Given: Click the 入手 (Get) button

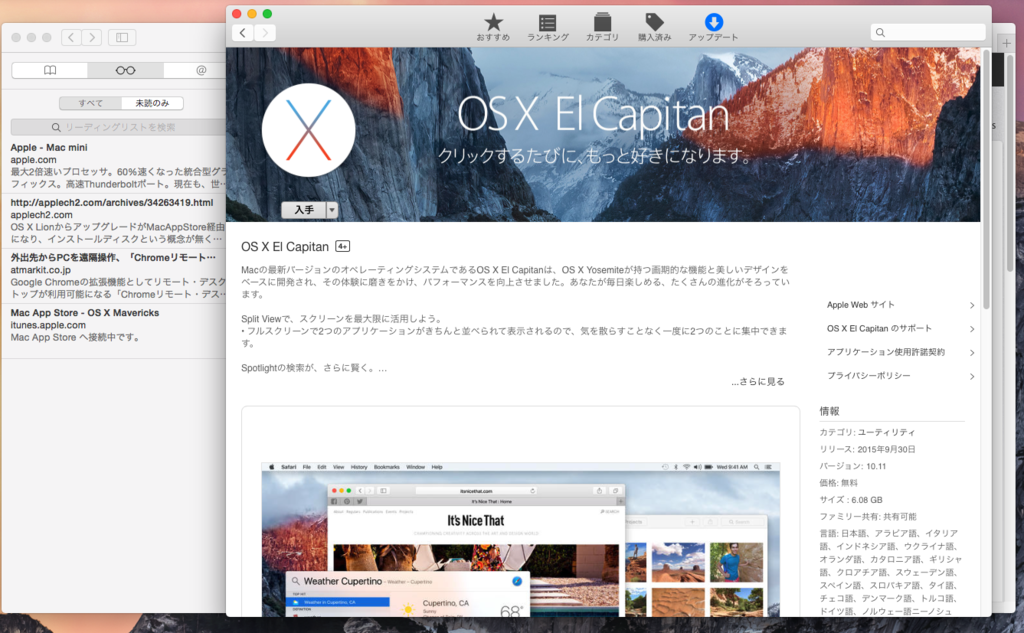Looking at the screenshot, I should [x=304, y=210].
